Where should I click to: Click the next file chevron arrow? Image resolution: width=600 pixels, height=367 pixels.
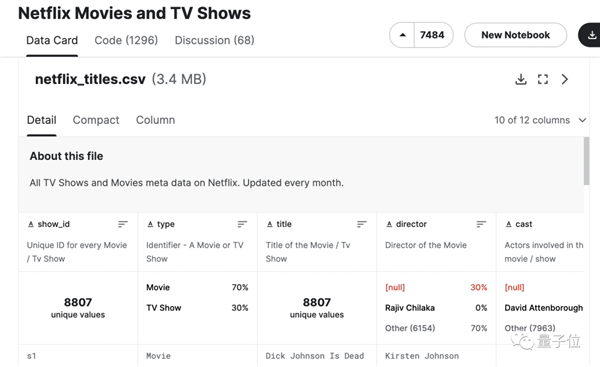(x=564, y=79)
